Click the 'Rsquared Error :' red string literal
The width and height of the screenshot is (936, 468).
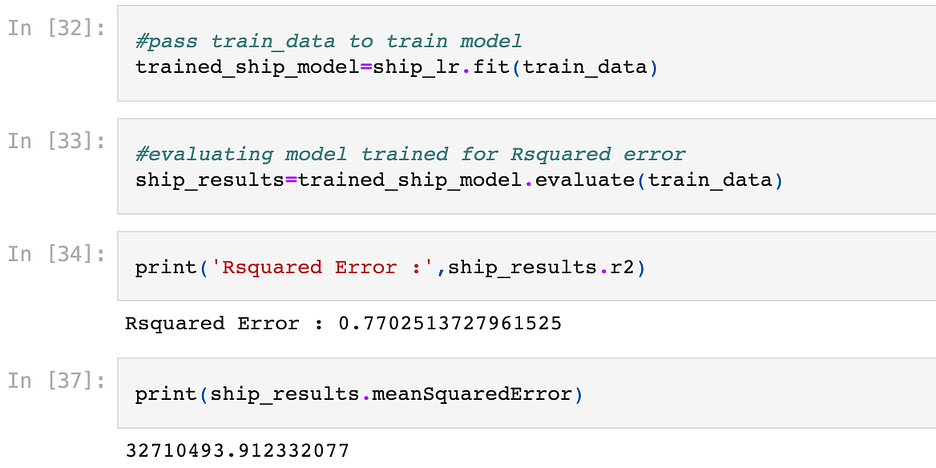pyautogui.click(x=329, y=267)
